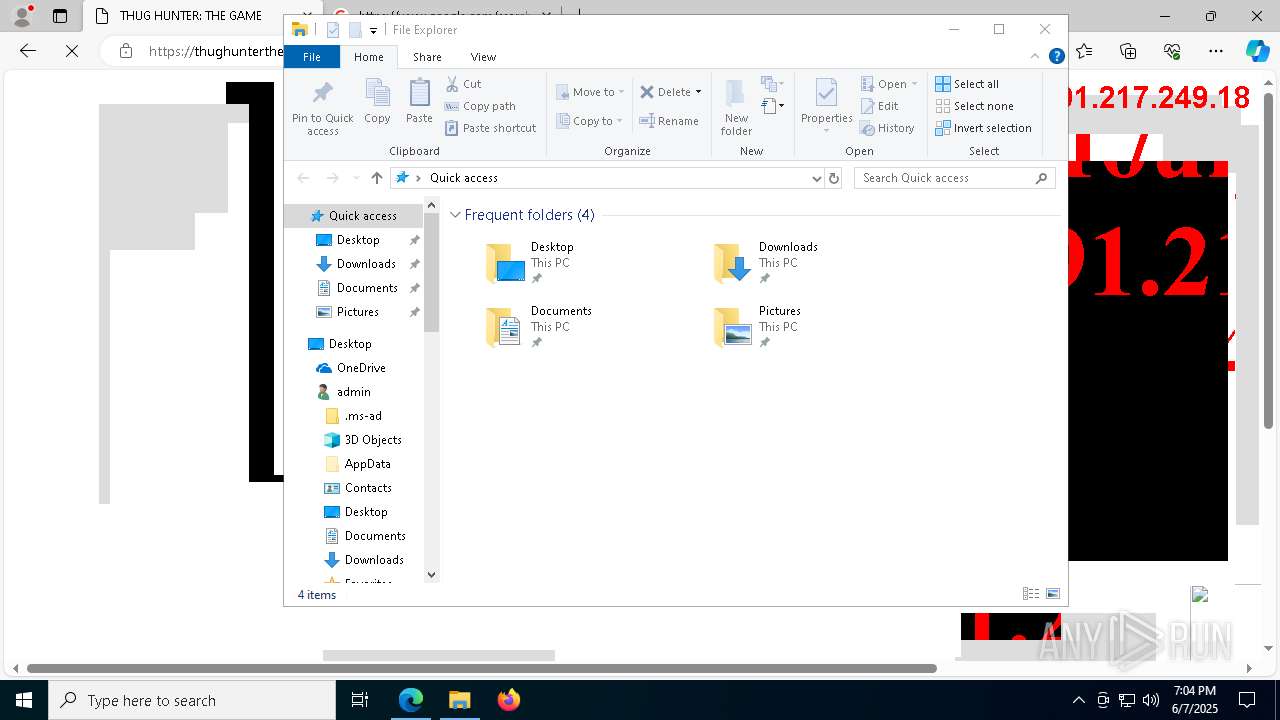Open File Explorer help icon

tap(1056, 57)
